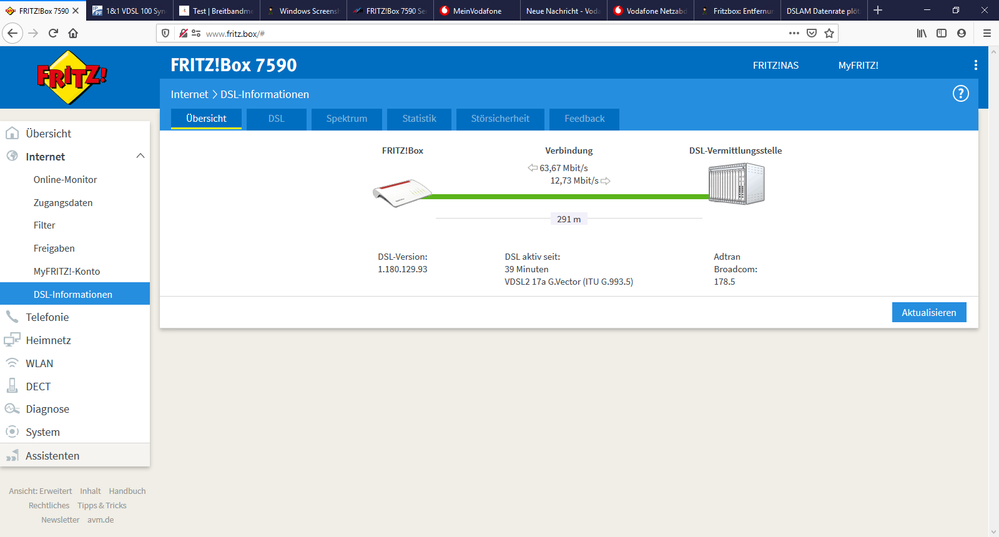Switch to the Vodafone Netzab browser tab

point(650,11)
